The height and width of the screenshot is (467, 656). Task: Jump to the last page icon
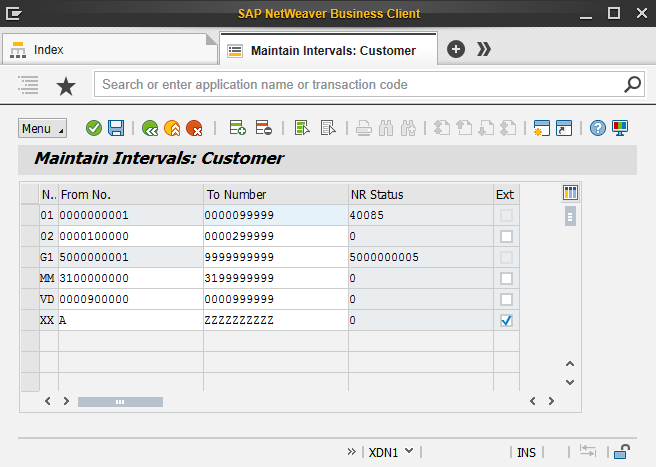[x=508, y=128]
